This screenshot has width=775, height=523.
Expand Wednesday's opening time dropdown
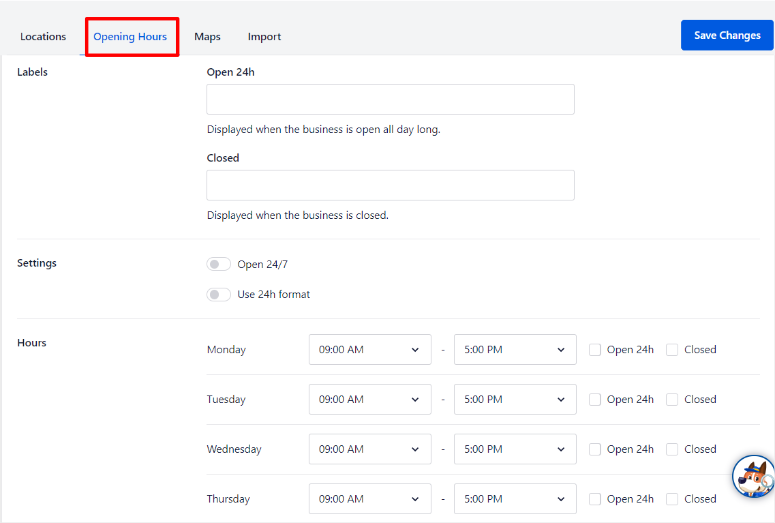(370, 449)
